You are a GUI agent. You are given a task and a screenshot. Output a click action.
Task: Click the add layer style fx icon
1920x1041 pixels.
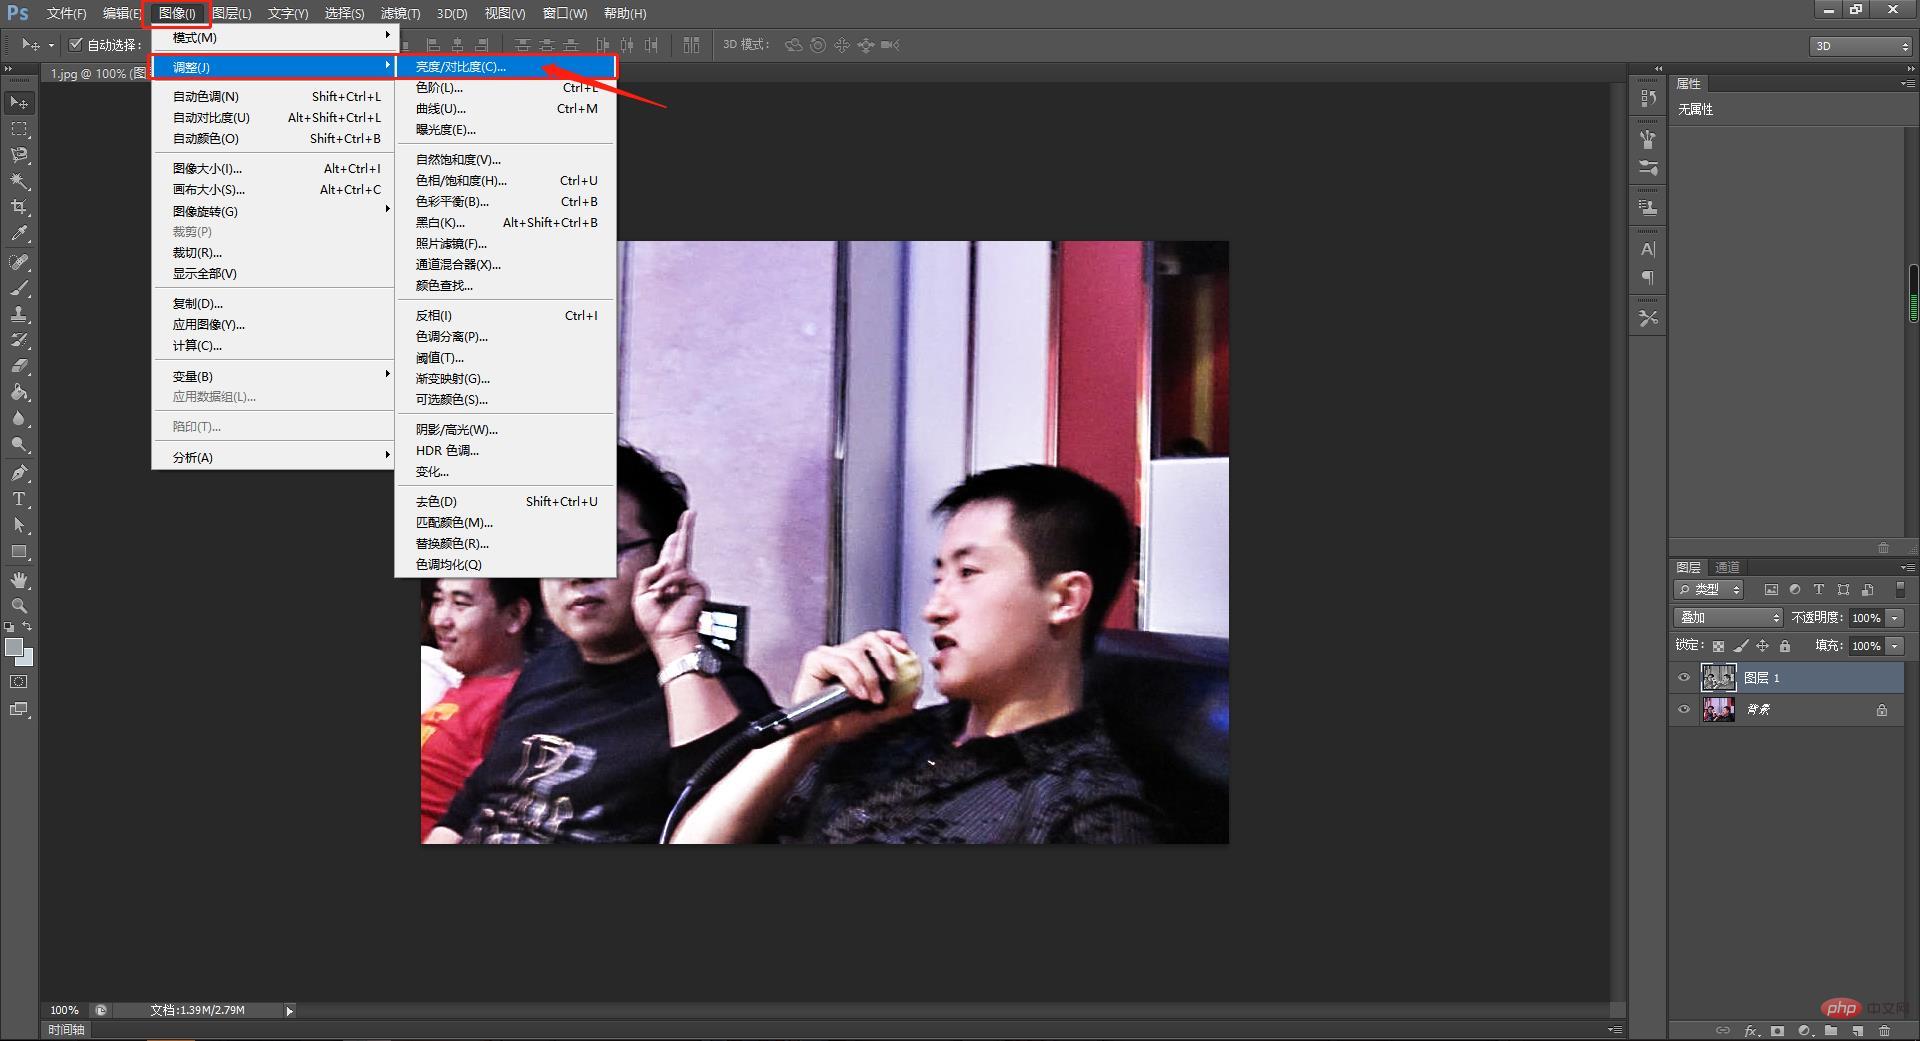point(1751,1031)
